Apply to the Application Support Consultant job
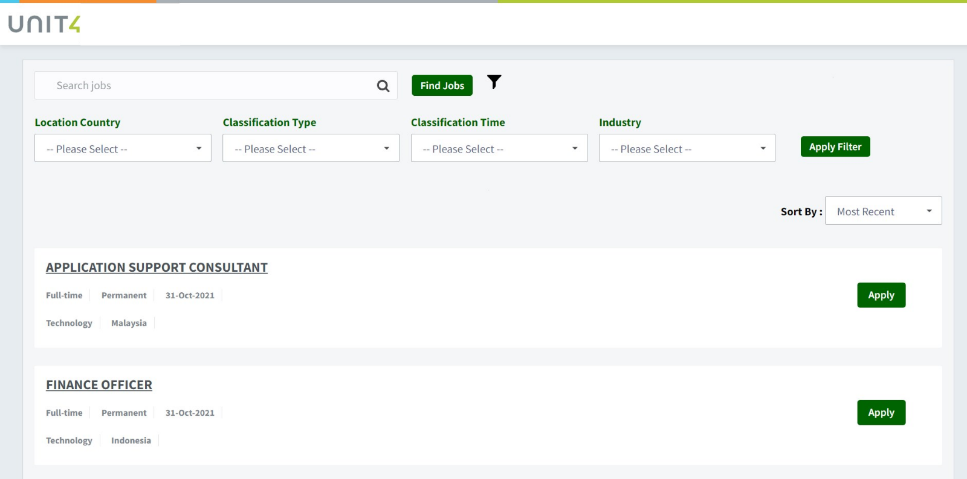Screen dimensions: 967x479 click(x=881, y=295)
